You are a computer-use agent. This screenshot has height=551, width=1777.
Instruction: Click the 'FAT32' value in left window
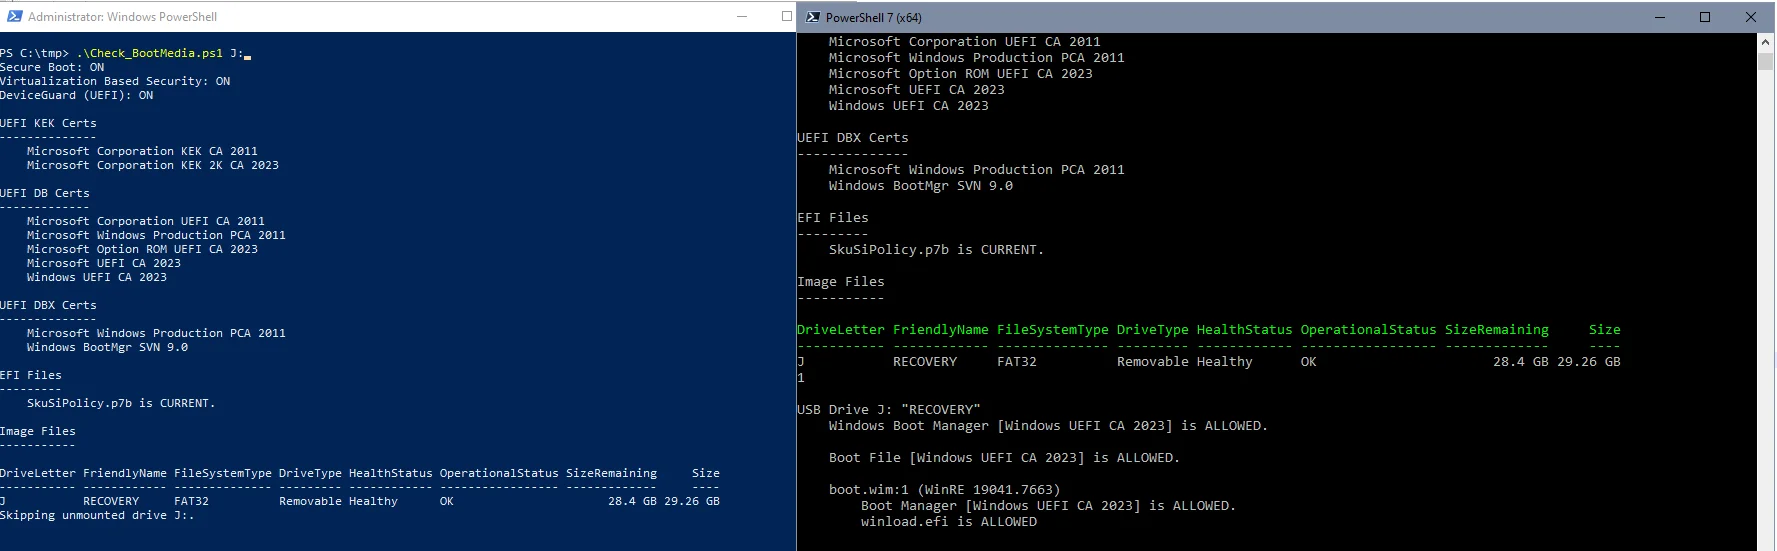click(x=191, y=501)
